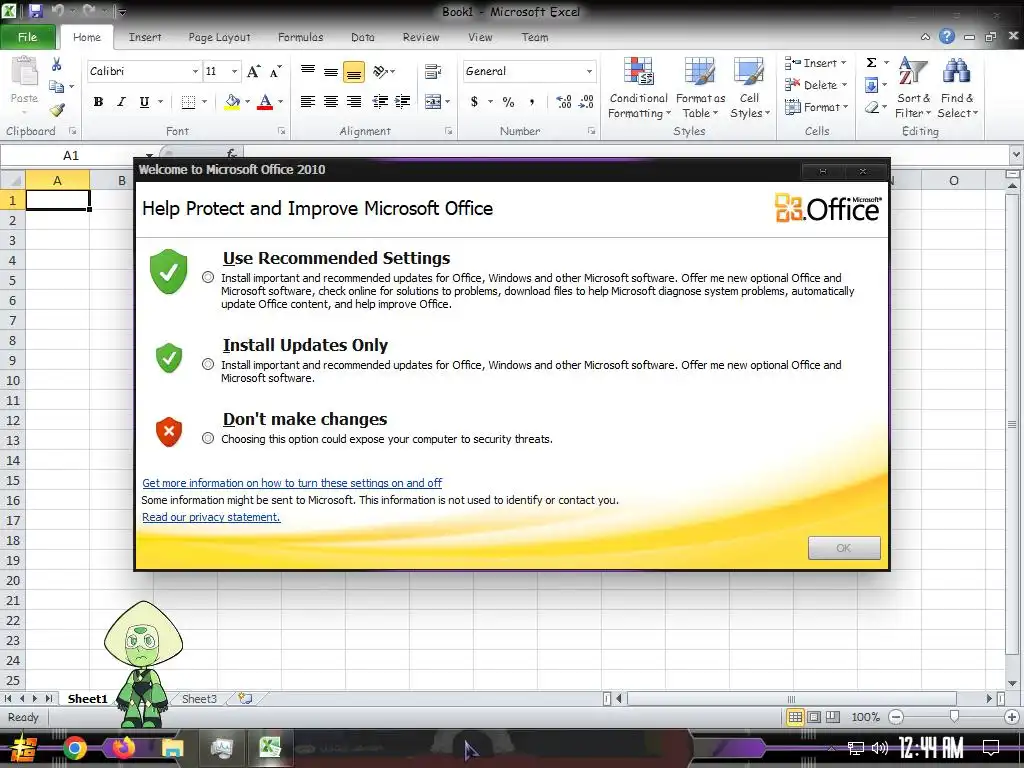Switch to the Formulas tab
The height and width of the screenshot is (768, 1024).
300,37
